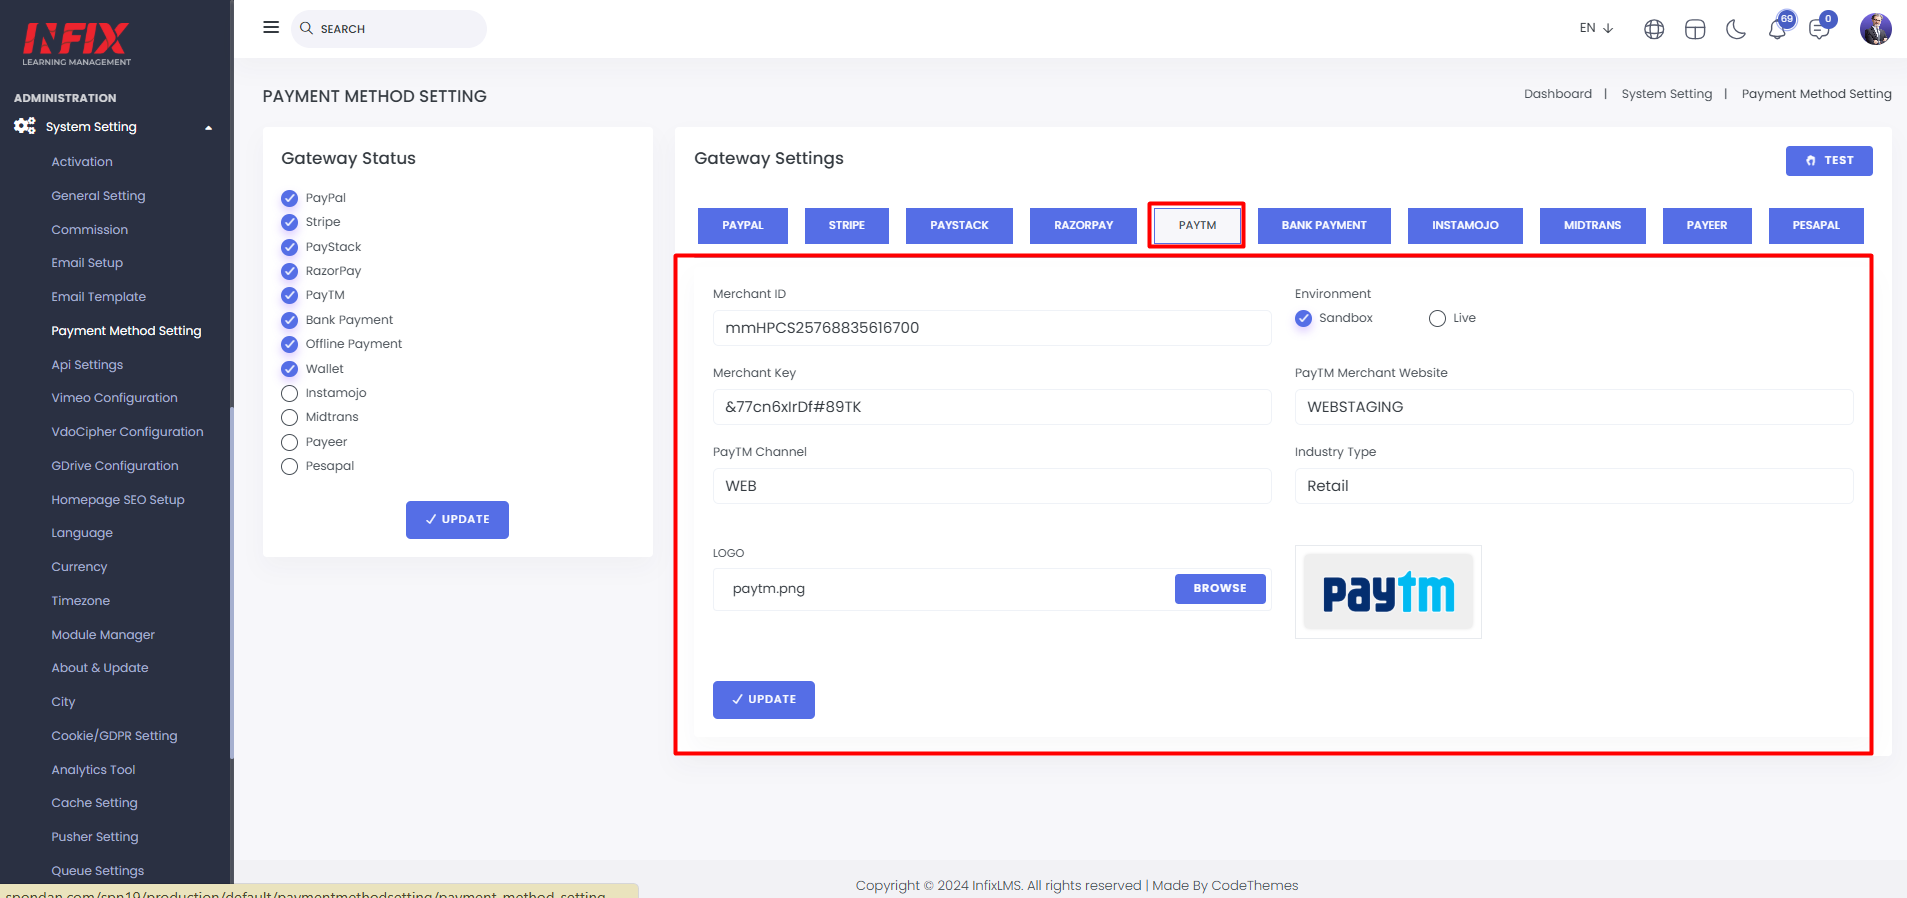The image size is (1907, 898).
Task: Open notifications bell icon
Action: (x=1777, y=29)
